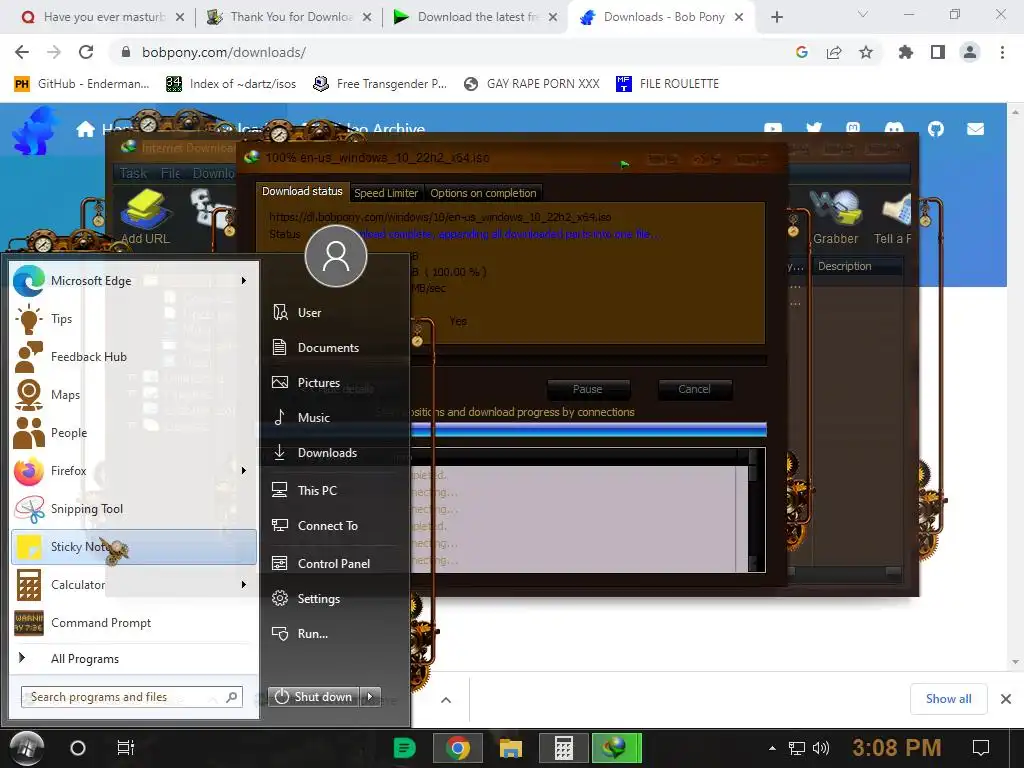This screenshot has height=768, width=1024.
Task: Open FILE ROULETTE bookmark
Action: [667, 84]
